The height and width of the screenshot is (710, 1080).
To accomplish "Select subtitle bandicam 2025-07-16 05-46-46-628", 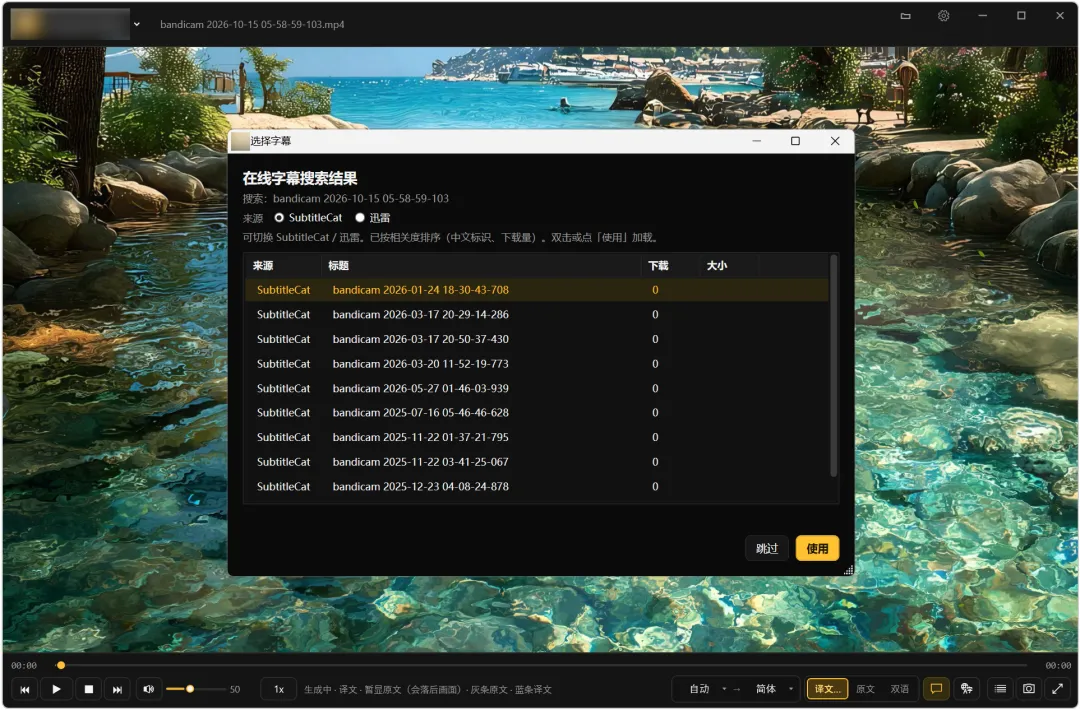I will pyautogui.click(x=537, y=413).
